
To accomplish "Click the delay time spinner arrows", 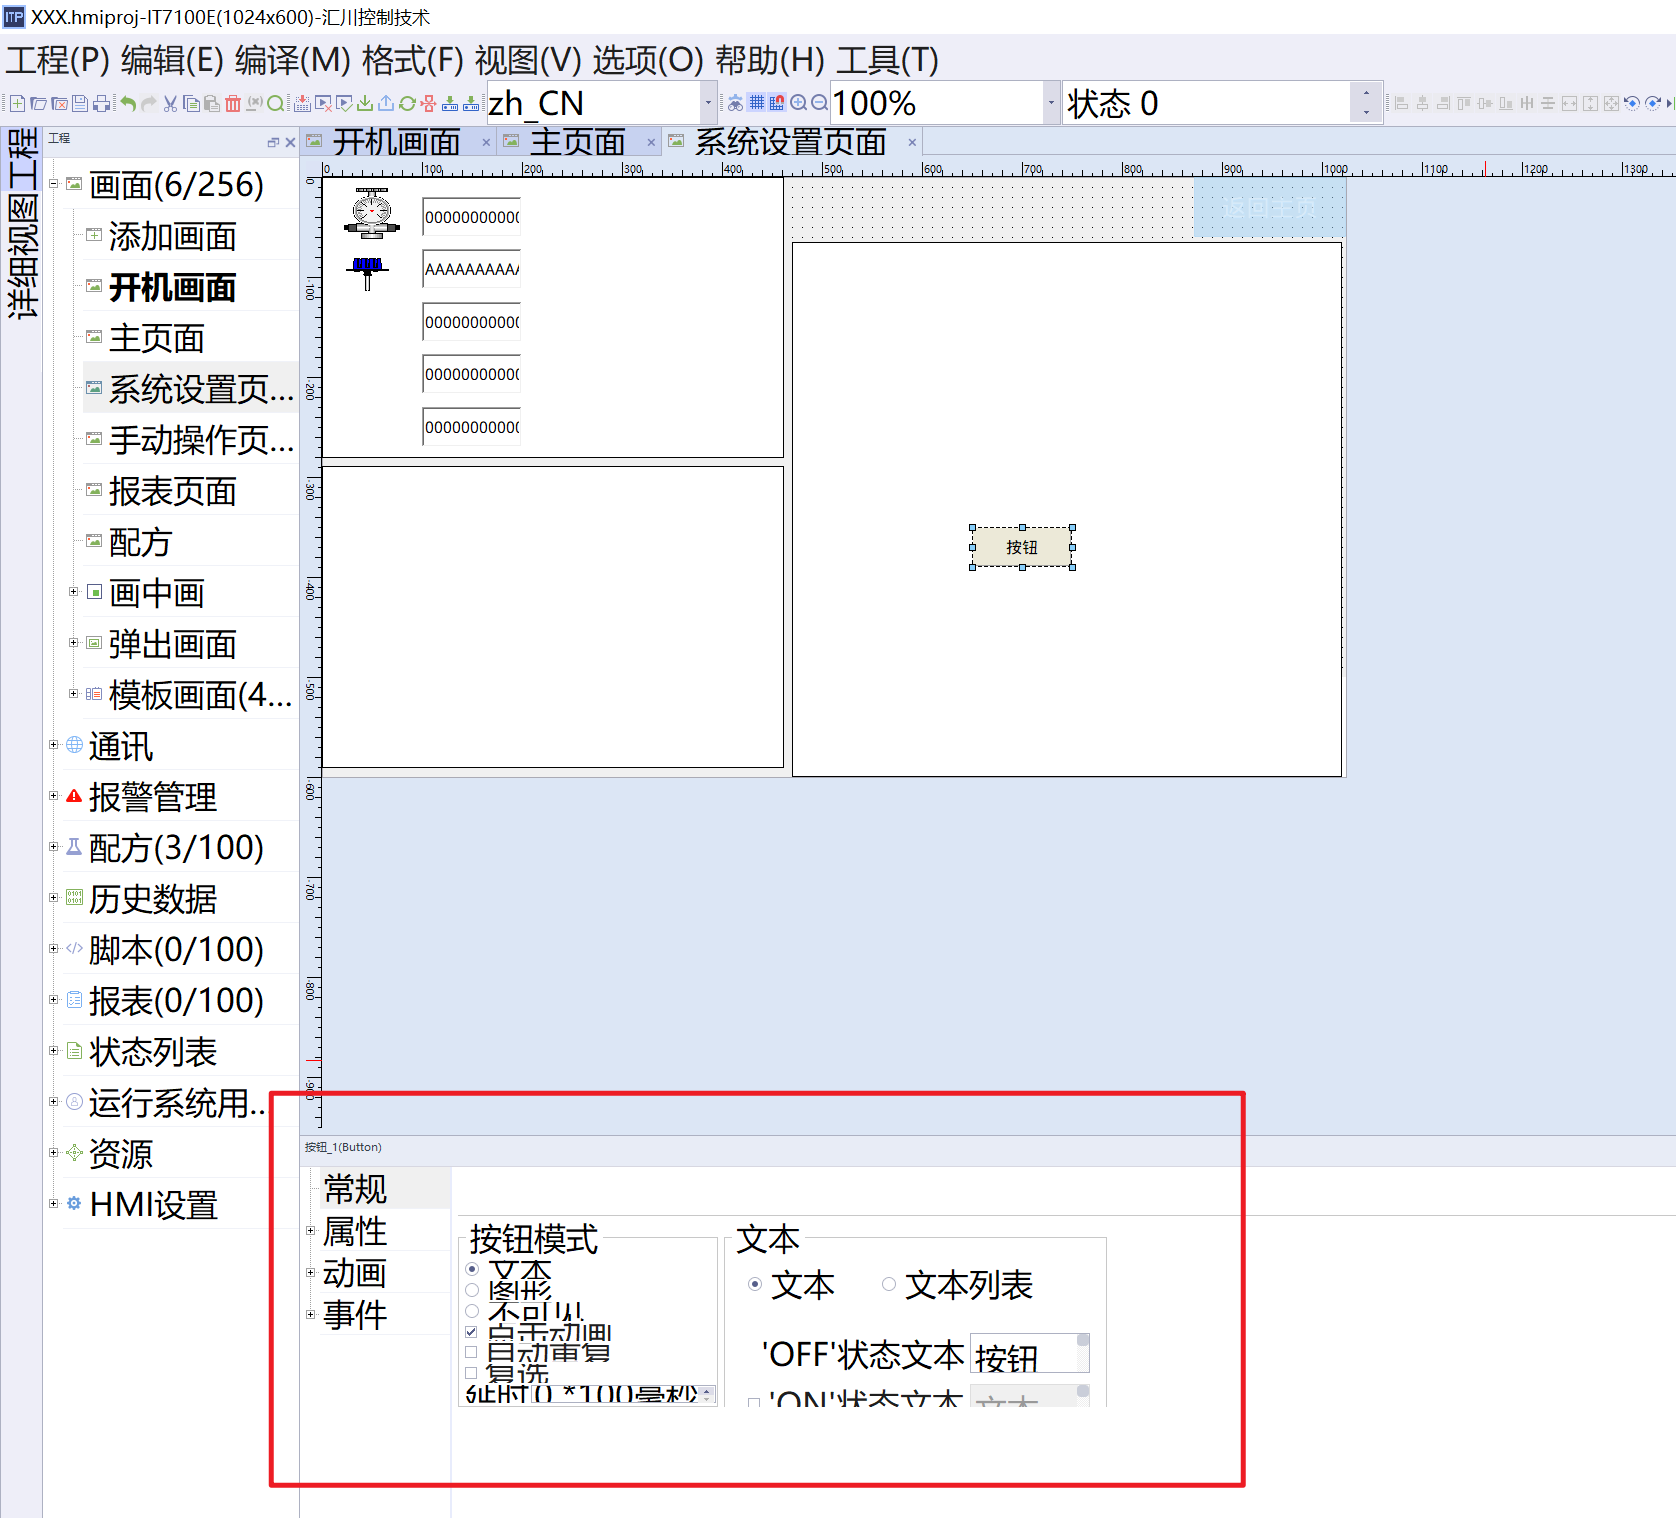I will point(707,1394).
